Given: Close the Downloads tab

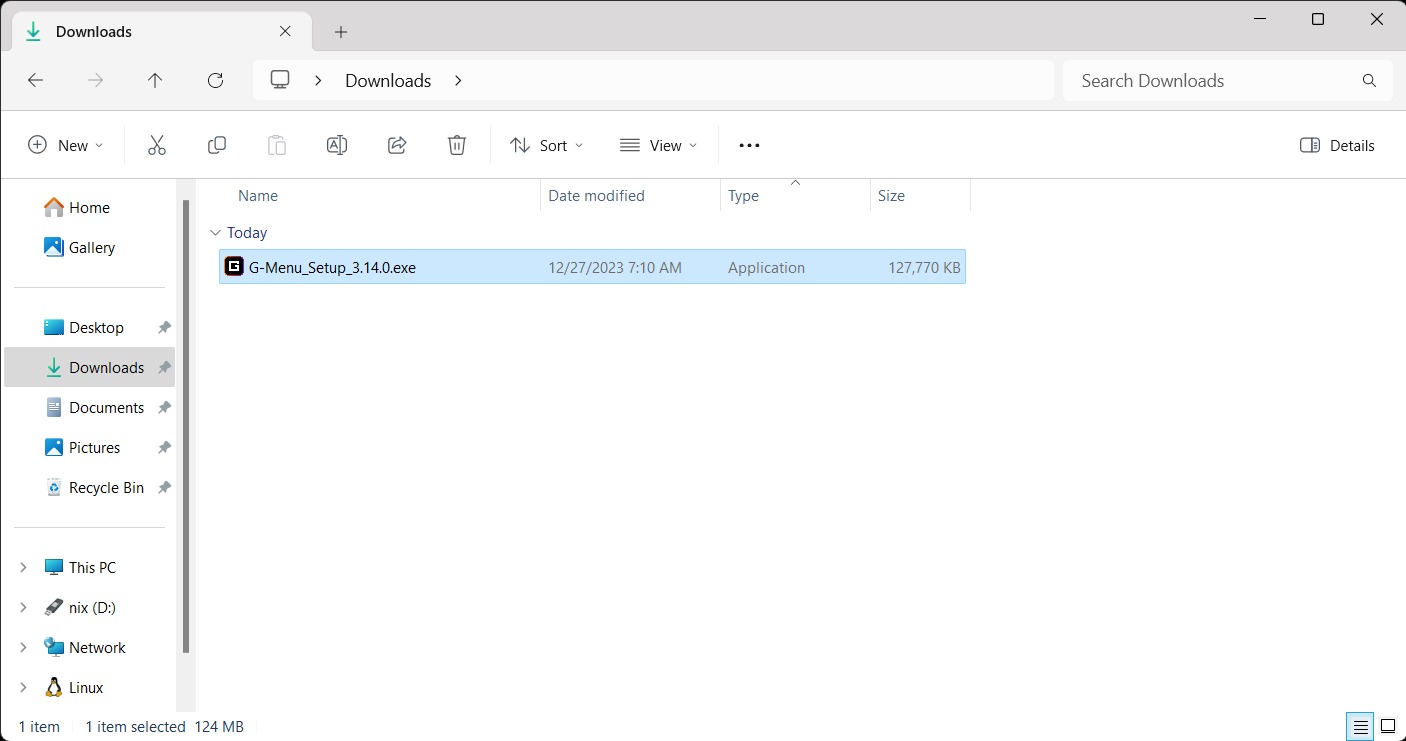Looking at the screenshot, I should pyautogui.click(x=285, y=31).
